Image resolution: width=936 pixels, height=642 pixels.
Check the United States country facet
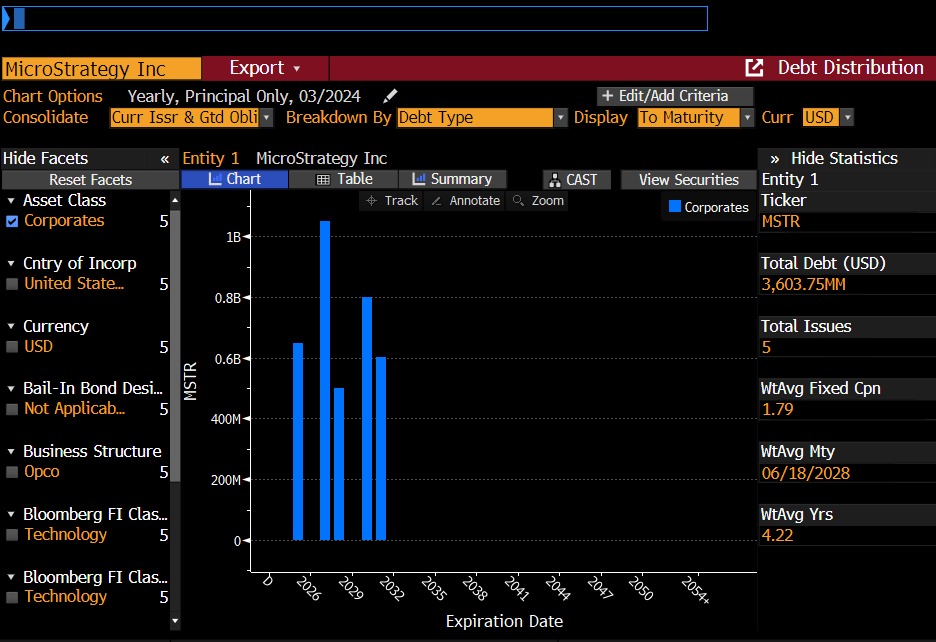[12, 284]
